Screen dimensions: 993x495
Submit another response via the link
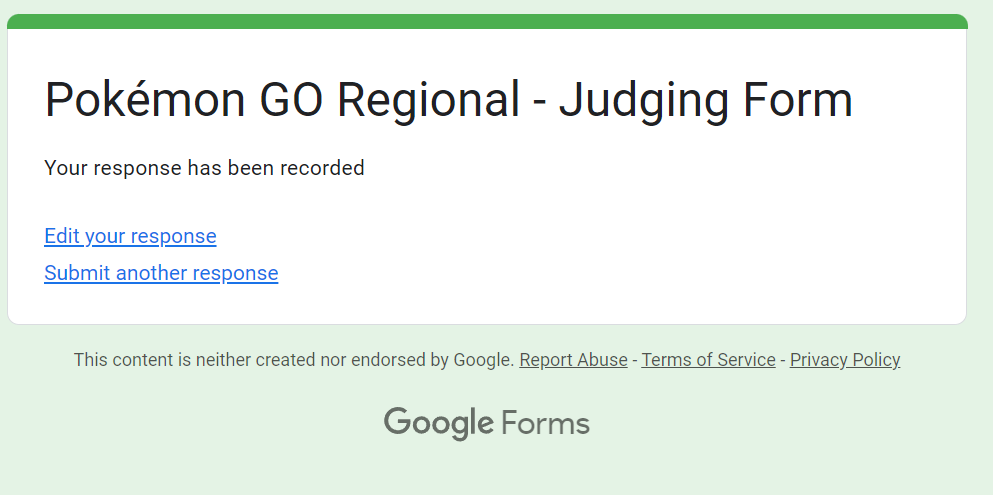161,273
